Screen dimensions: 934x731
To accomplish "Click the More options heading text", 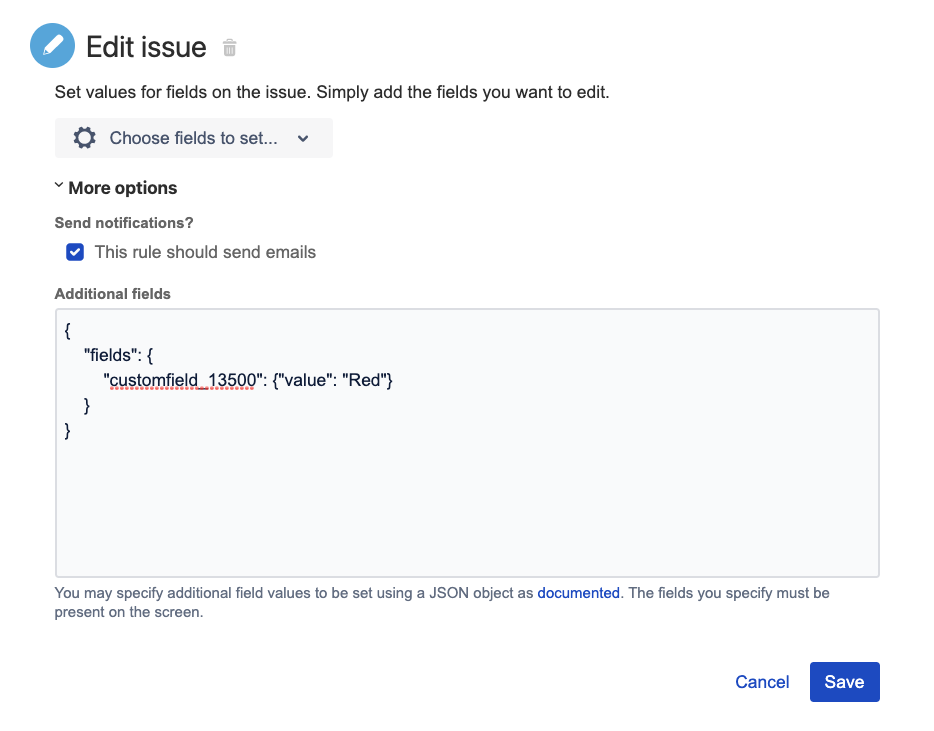I will (123, 188).
